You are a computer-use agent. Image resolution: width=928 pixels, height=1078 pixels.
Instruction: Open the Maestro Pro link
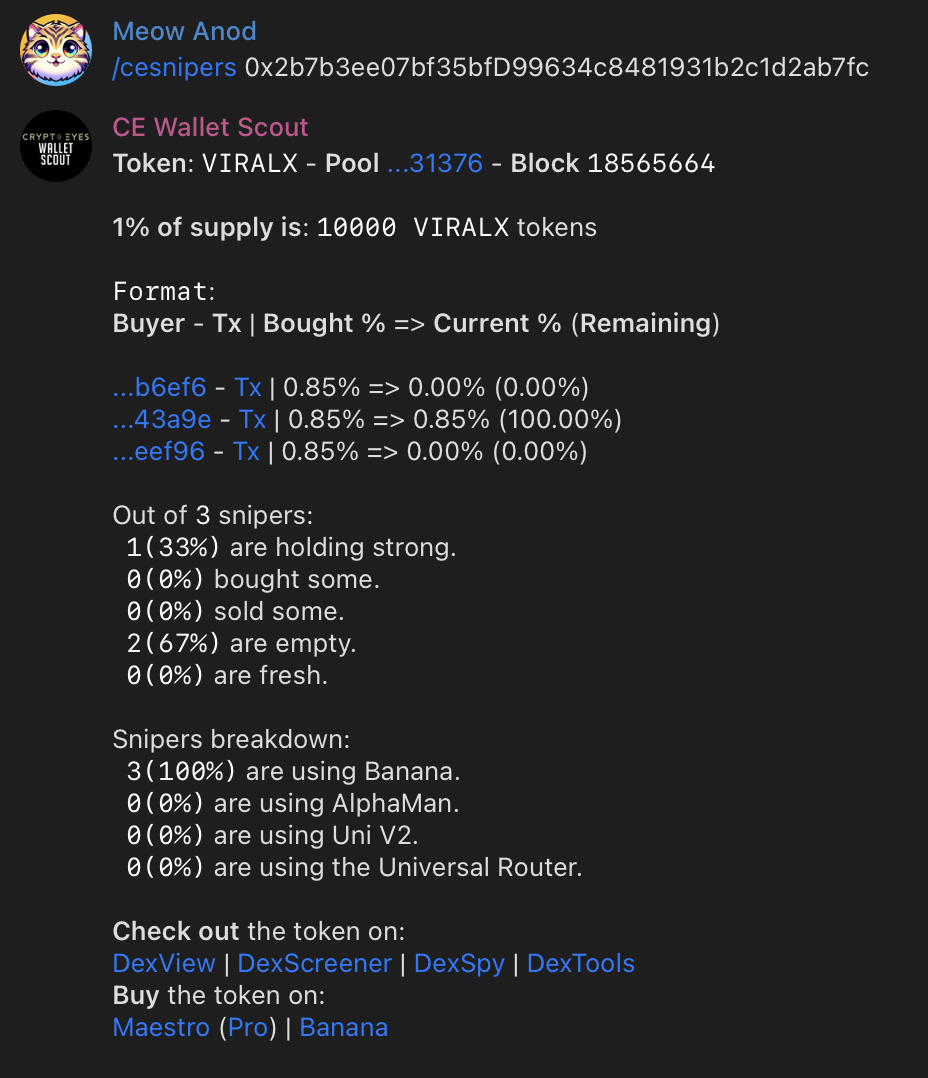248,1027
